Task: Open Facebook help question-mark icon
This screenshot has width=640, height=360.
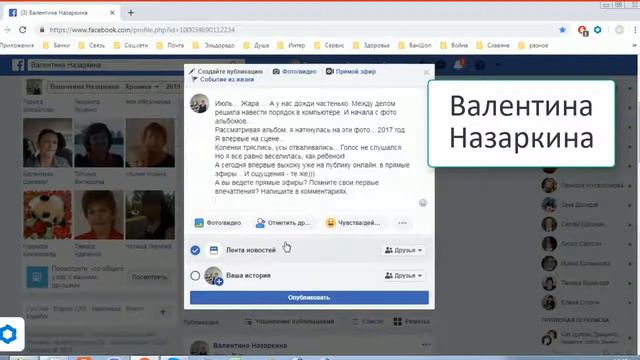Action: click(480, 64)
